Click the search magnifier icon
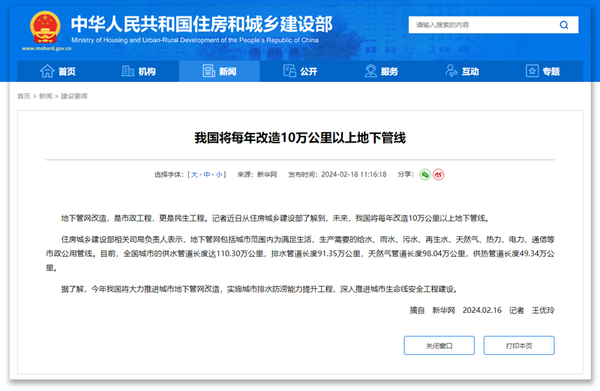 point(564,25)
